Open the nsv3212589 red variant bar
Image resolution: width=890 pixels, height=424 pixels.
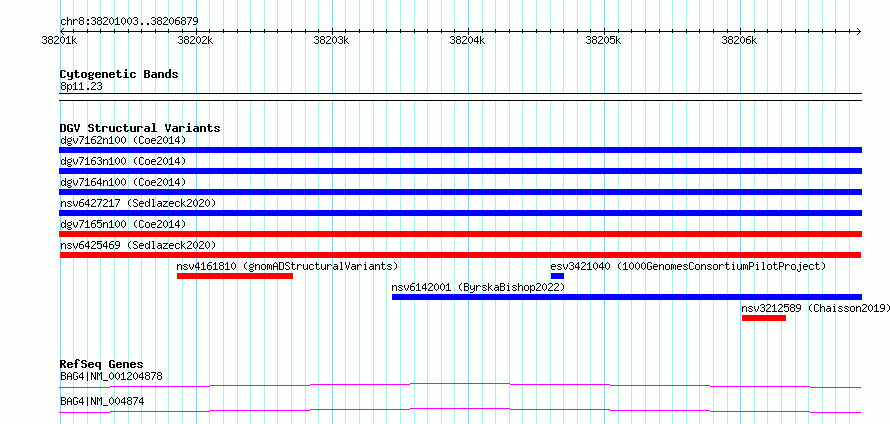[x=763, y=318]
